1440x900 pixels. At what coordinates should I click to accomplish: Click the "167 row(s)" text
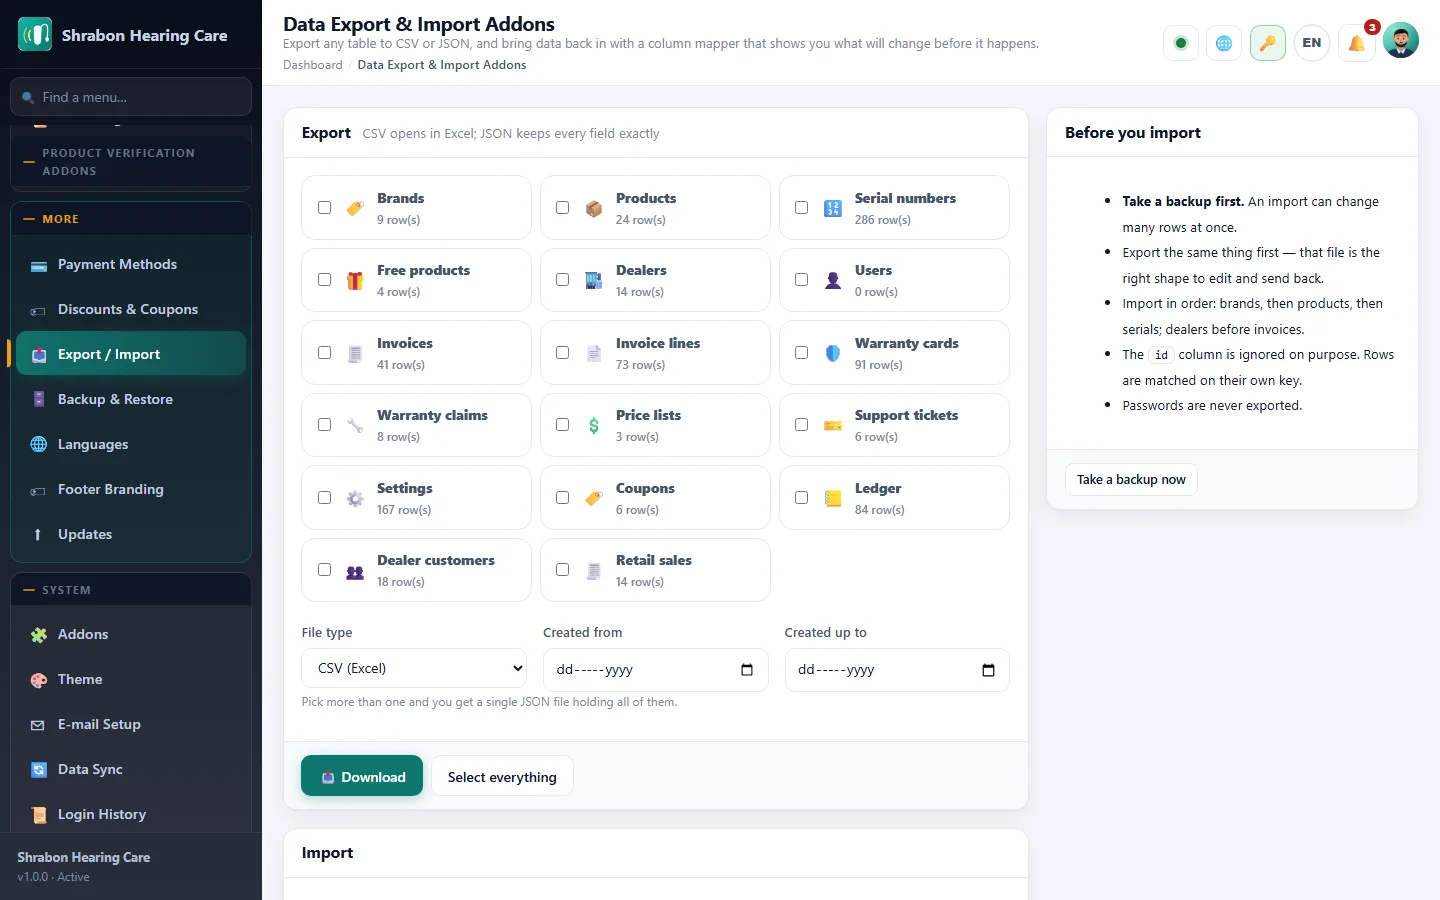(x=404, y=510)
